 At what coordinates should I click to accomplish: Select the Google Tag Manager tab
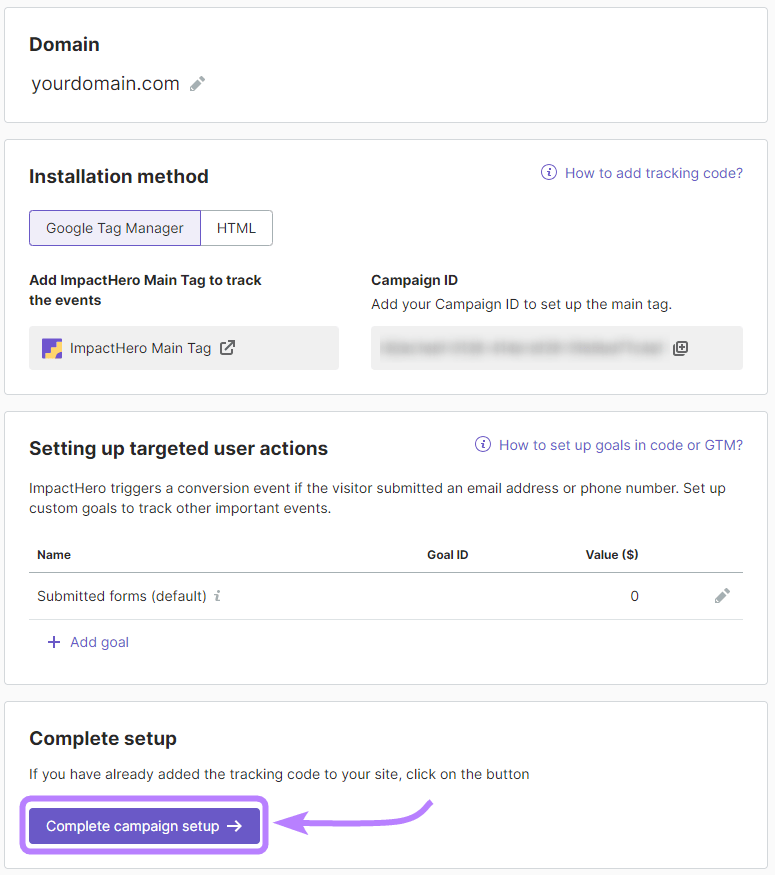114,228
